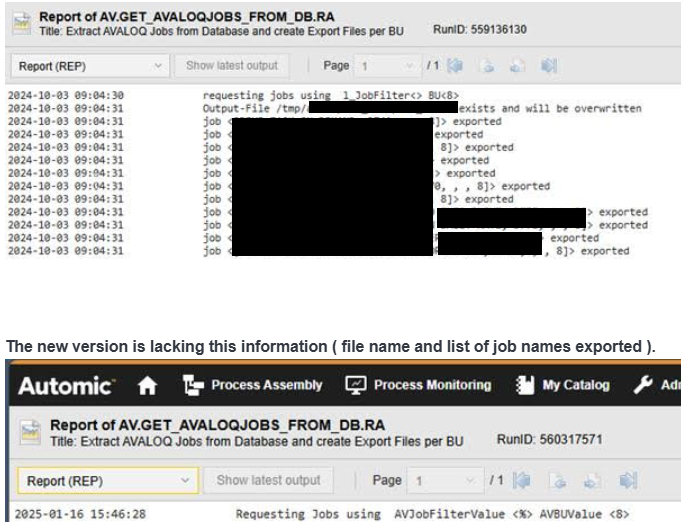Open Page number dropdown in RunID 560317571 report
The width and height of the screenshot is (681, 522).
[x=445, y=480]
